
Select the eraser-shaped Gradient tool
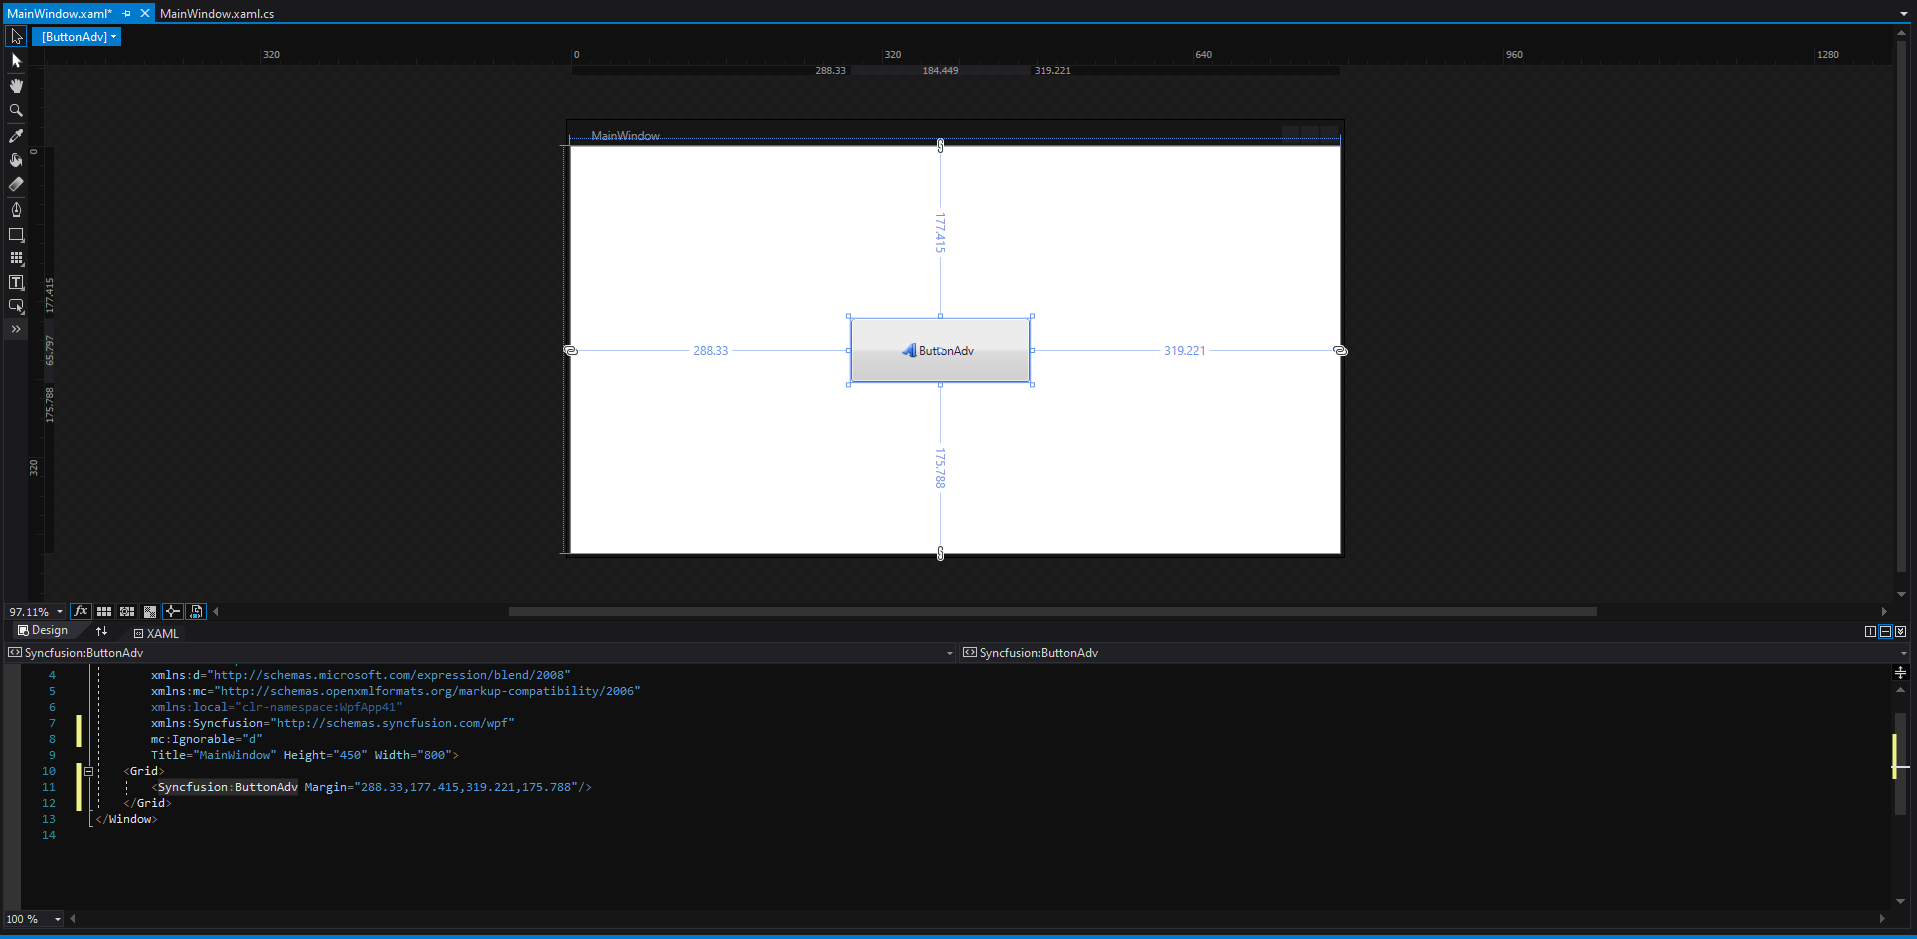[x=16, y=185]
